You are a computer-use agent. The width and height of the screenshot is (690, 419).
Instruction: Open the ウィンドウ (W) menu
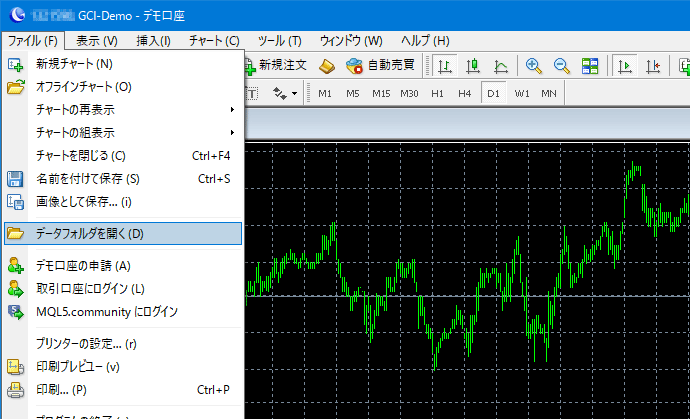pos(351,41)
